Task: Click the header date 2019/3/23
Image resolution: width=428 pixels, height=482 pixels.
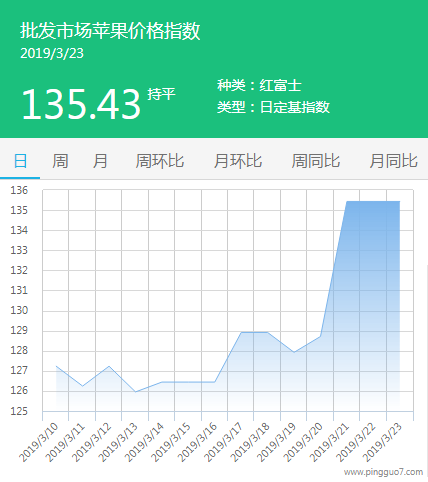Action: click(x=52, y=53)
